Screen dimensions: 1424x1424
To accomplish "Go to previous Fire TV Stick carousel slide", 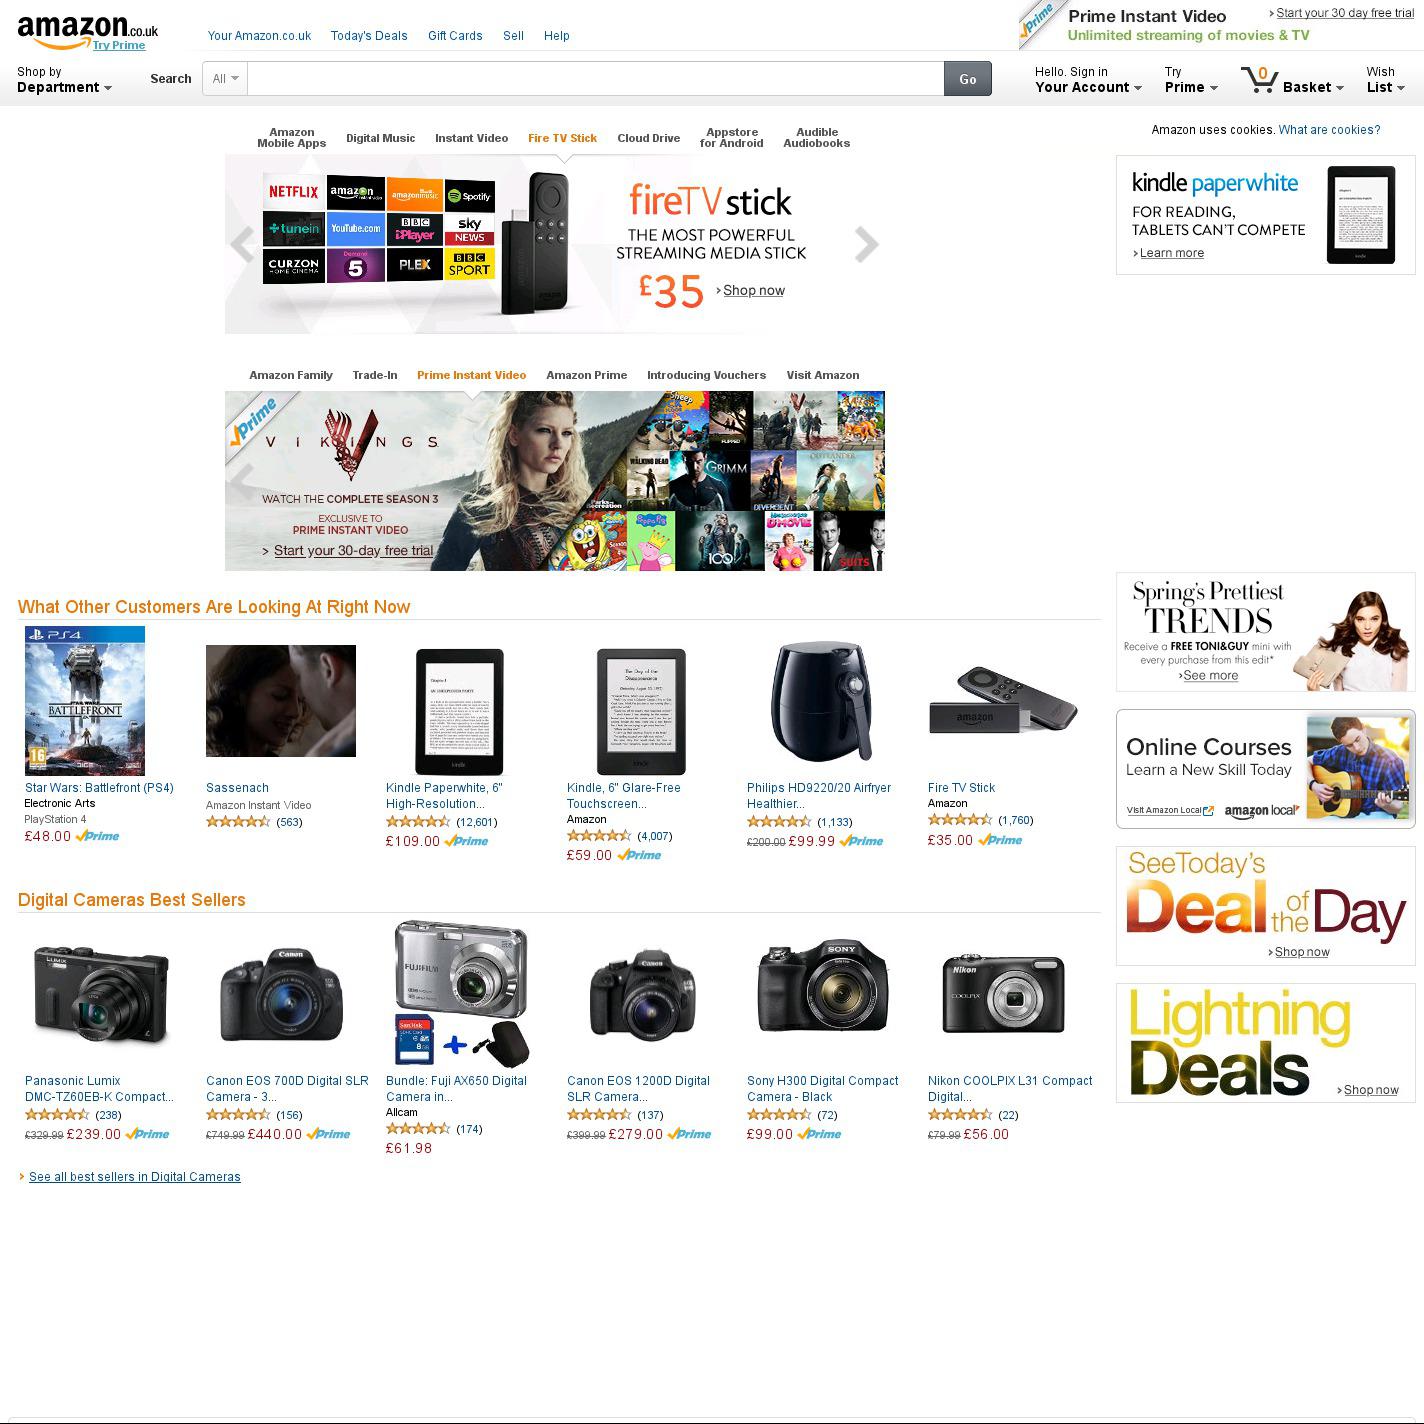I will [242, 244].
